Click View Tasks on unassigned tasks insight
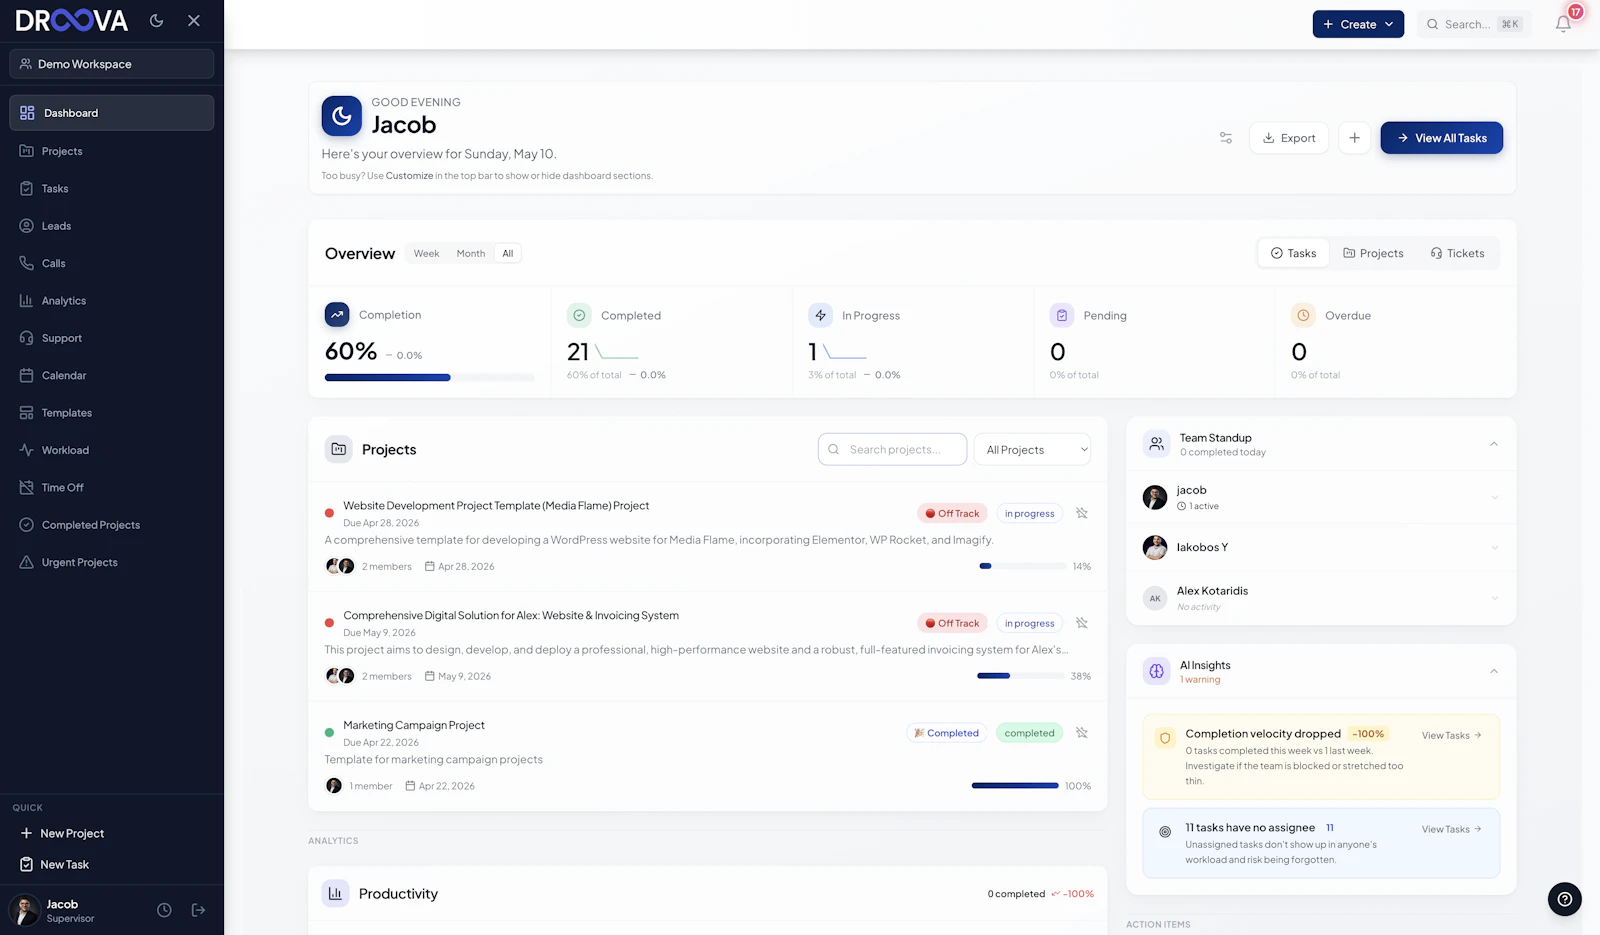Image resolution: width=1600 pixels, height=935 pixels. [1452, 830]
